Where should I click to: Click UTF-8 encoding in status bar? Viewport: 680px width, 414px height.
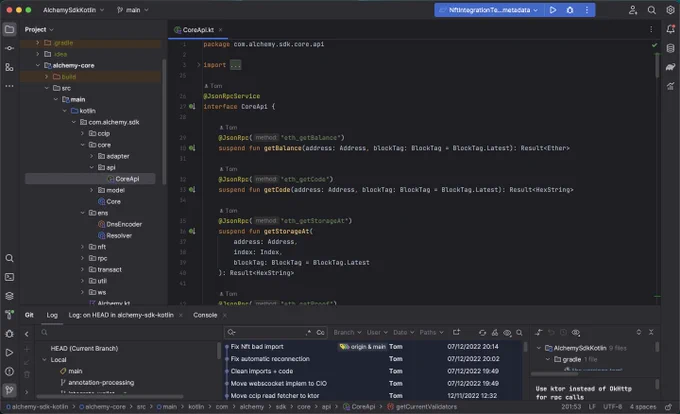(x=612, y=407)
